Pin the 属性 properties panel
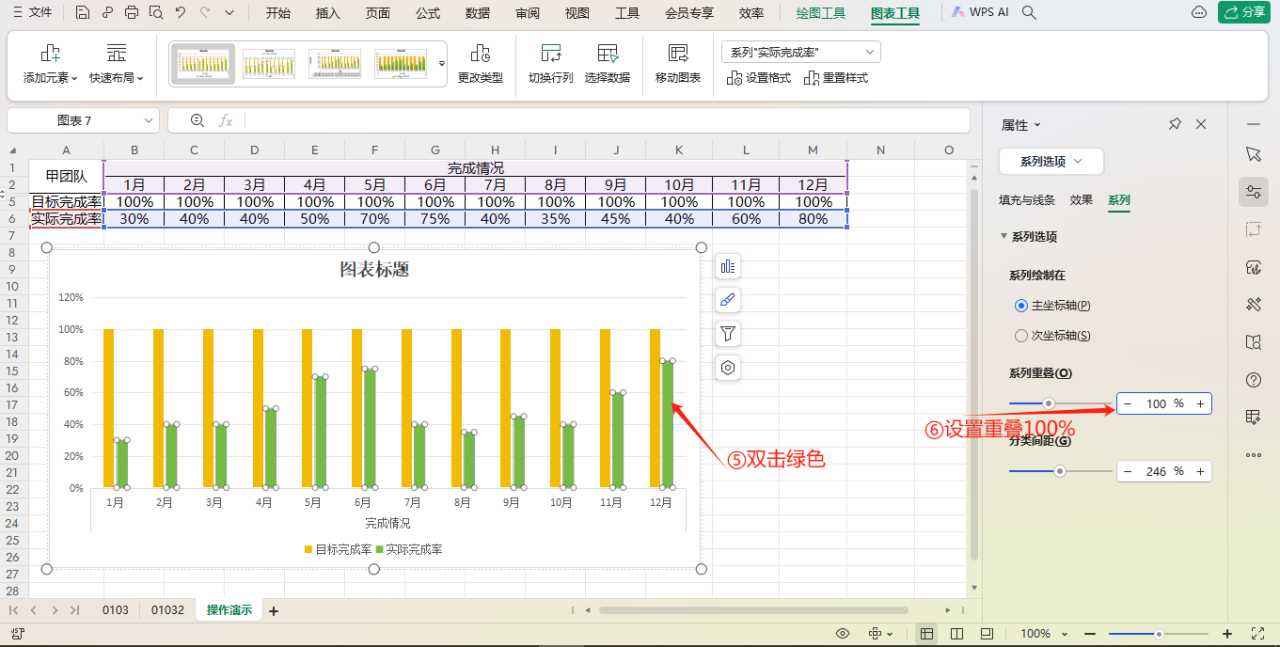Screen dimensions: 1280x647 click(x=1175, y=124)
